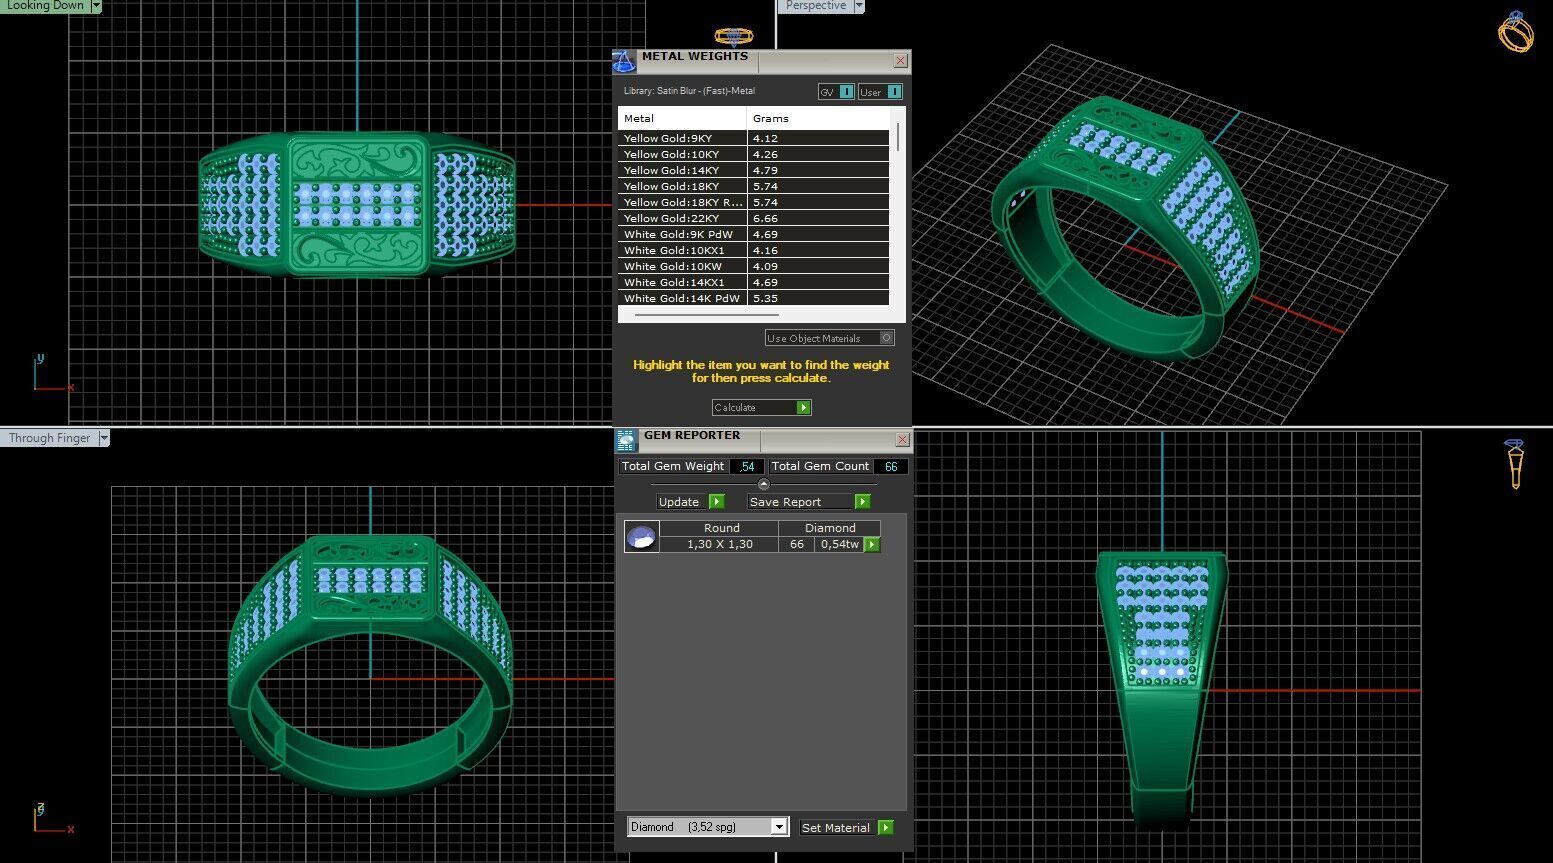The width and height of the screenshot is (1553, 863).
Task: Click the Calculate button
Action: [x=761, y=408]
